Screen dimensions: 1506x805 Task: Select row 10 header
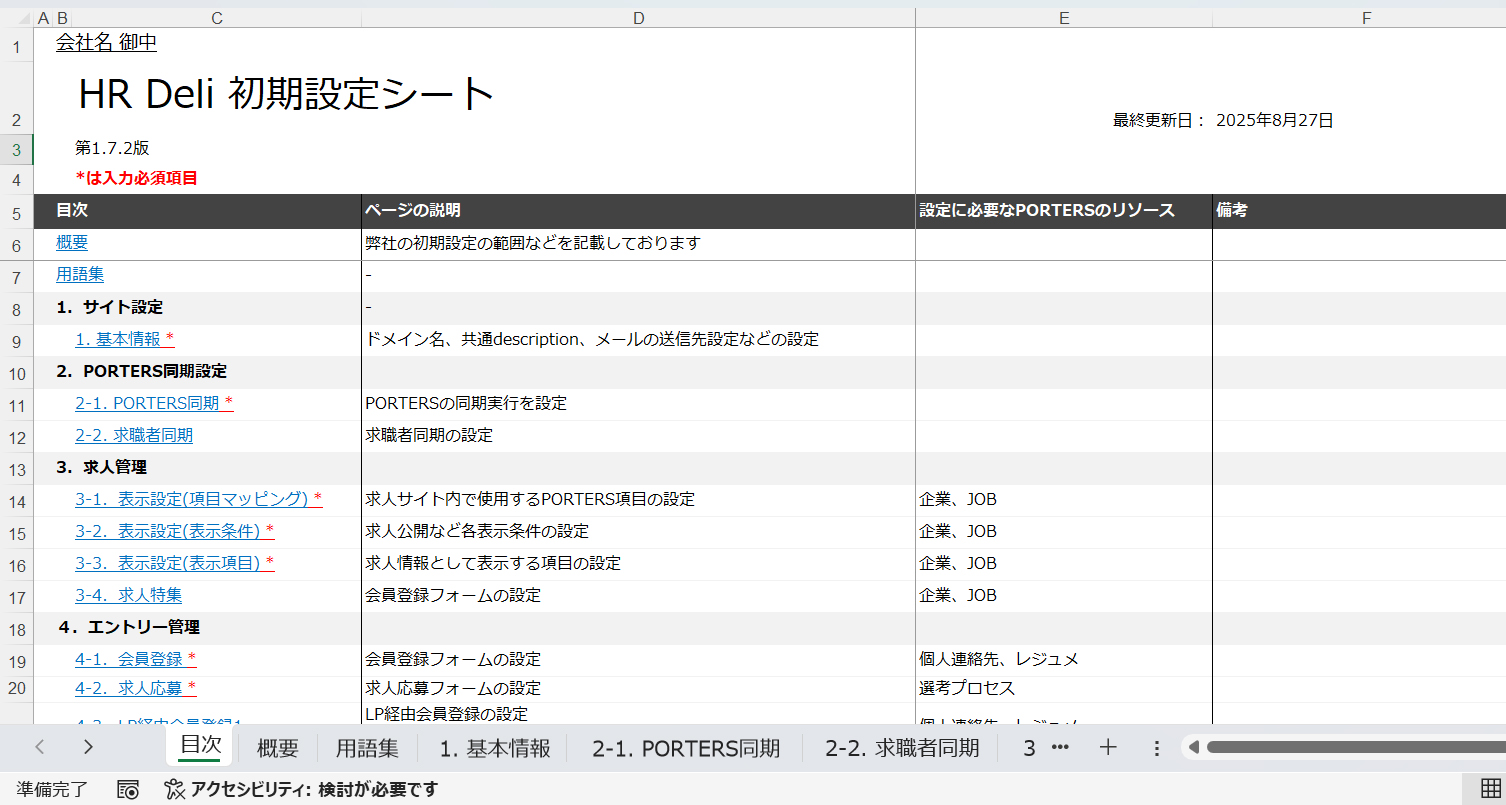pyautogui.click(x=16, y=374)
